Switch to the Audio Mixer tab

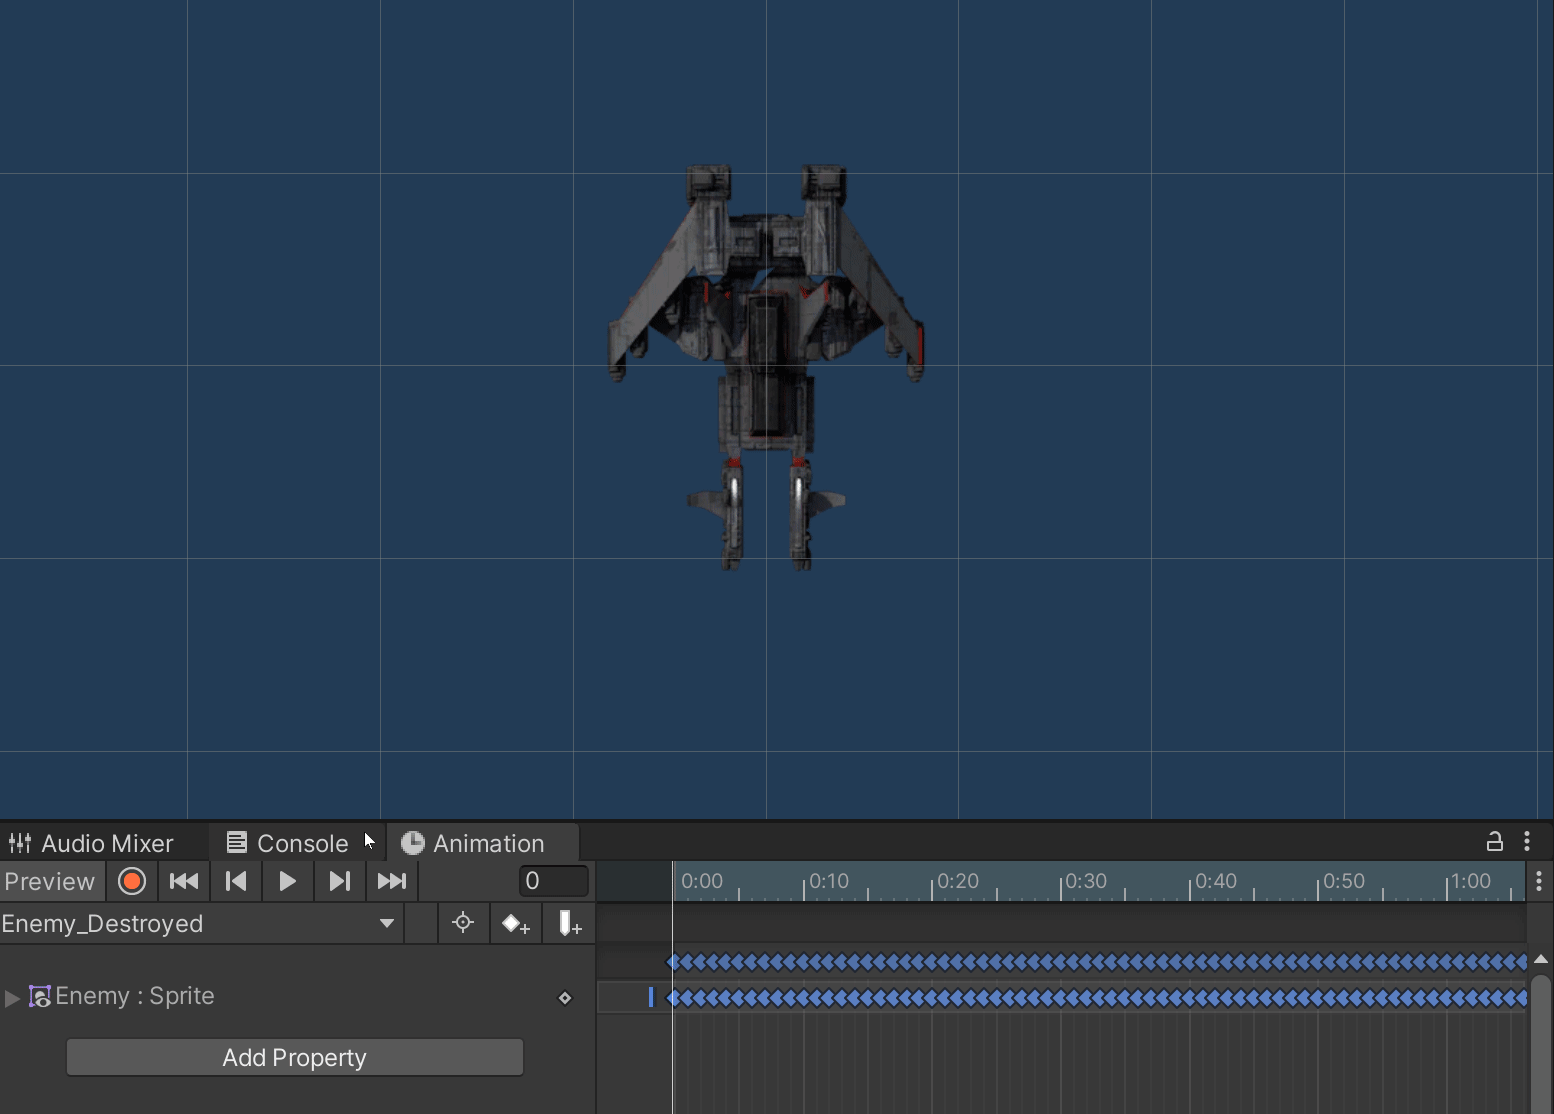click(x=92, y=843)
